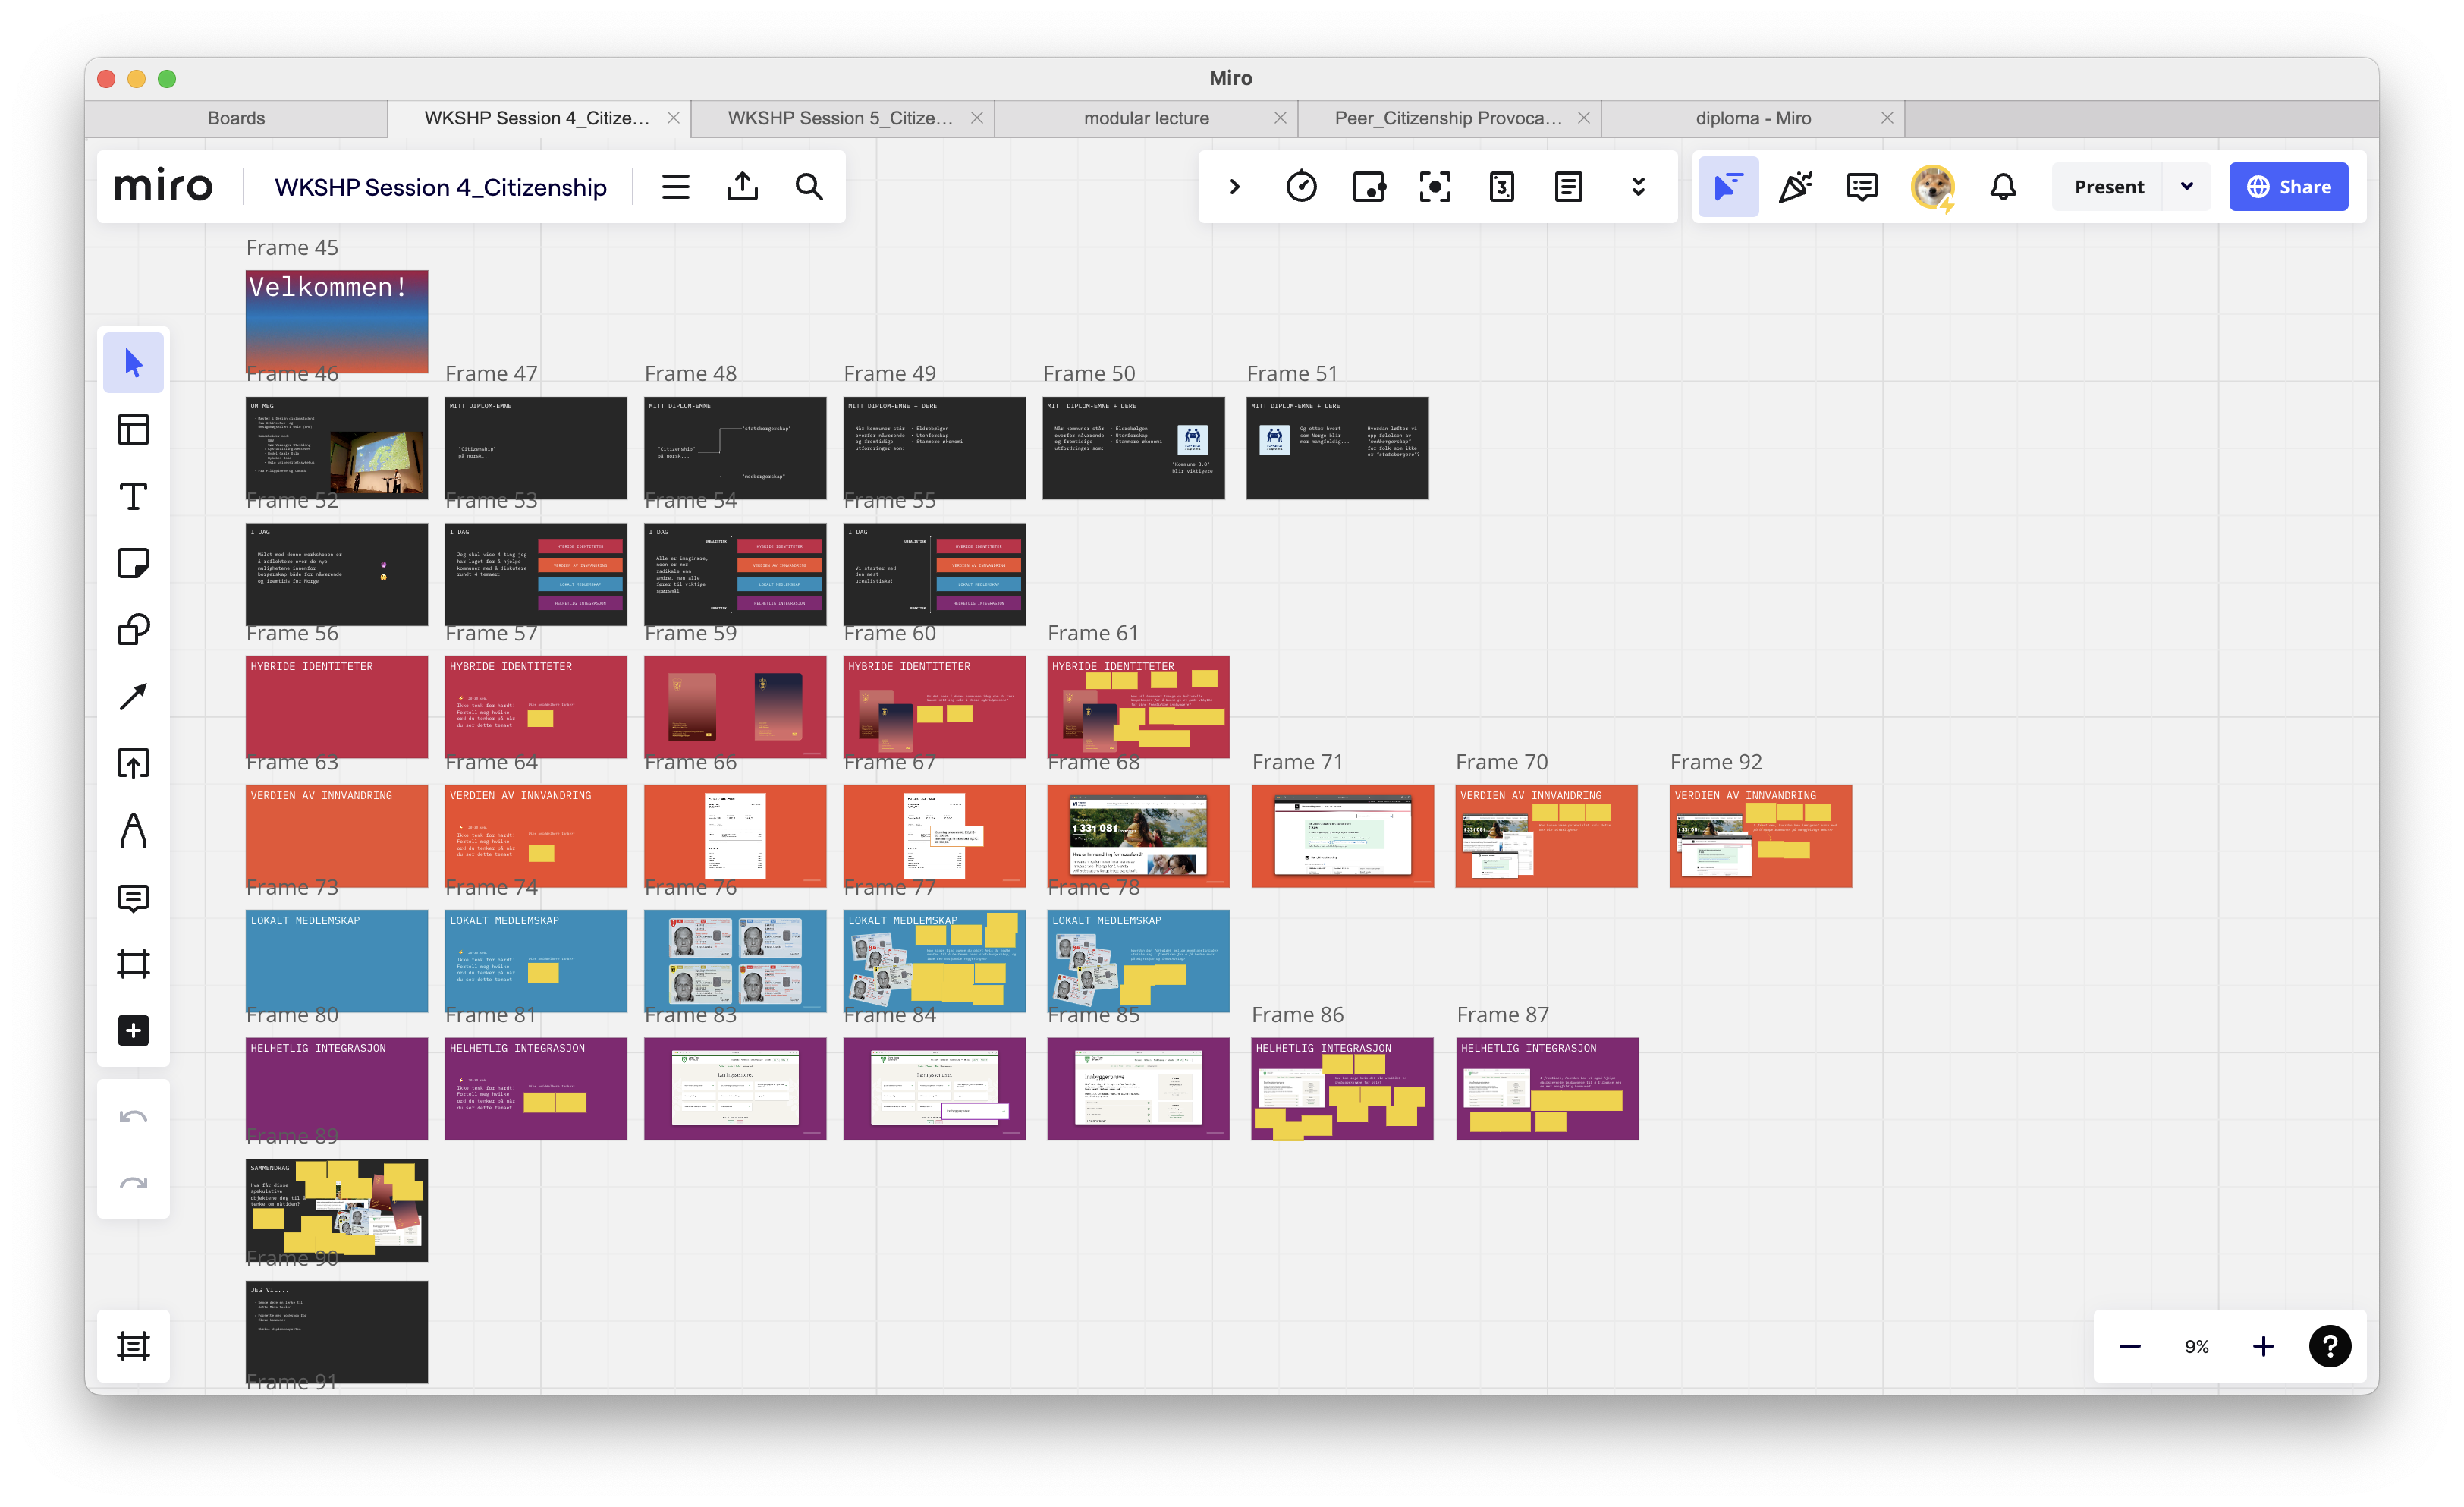Click the miro logo
The height and width of the screenshot is (1507, 2464).
coord(163,187)
